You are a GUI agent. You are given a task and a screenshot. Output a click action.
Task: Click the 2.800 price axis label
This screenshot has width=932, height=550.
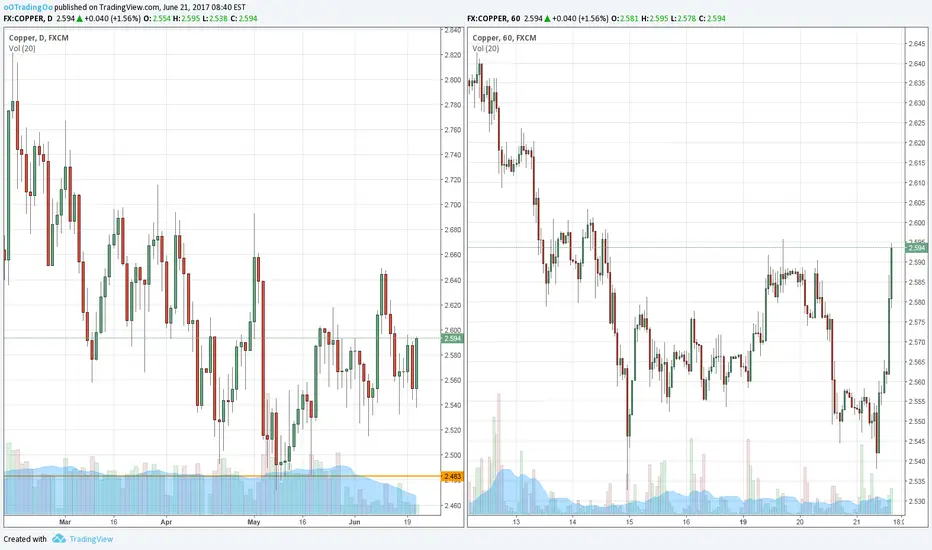click(452, 80)
